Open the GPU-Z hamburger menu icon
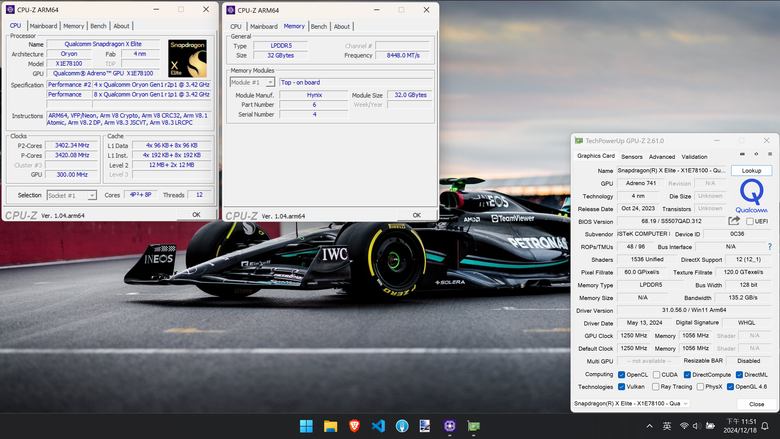The height and width of the screenshot is (439, 780). (770, 154)
